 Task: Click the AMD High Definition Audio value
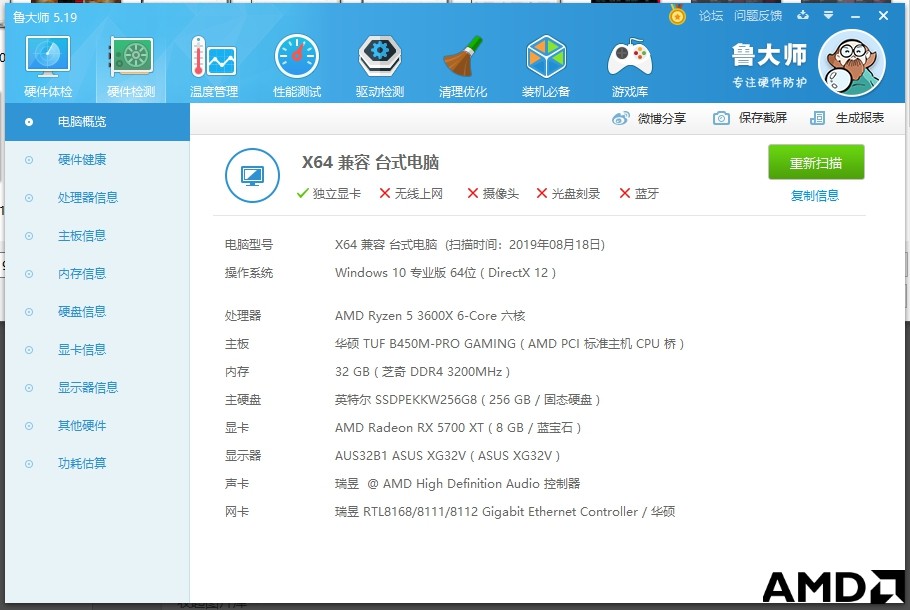457,483
